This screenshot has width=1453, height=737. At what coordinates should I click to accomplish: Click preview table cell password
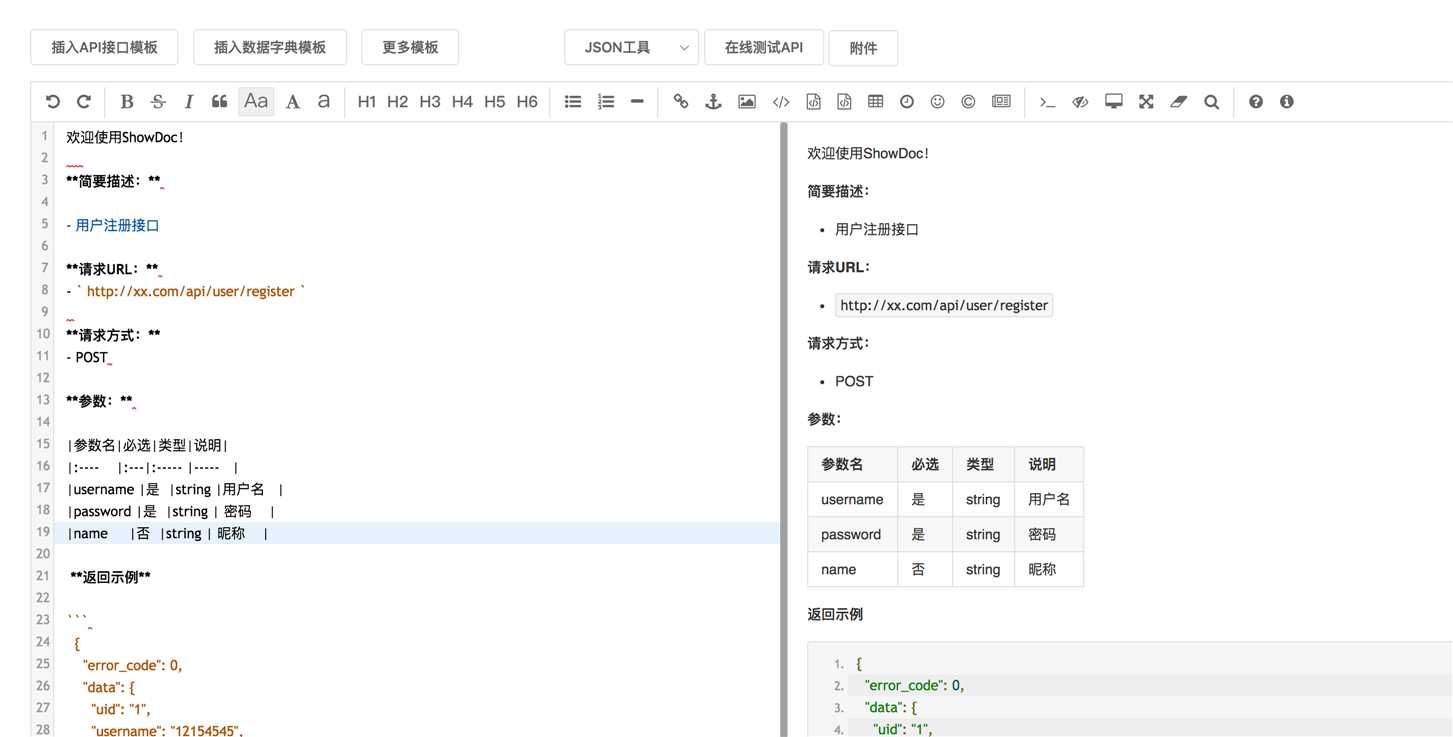(x=852, y=534)
